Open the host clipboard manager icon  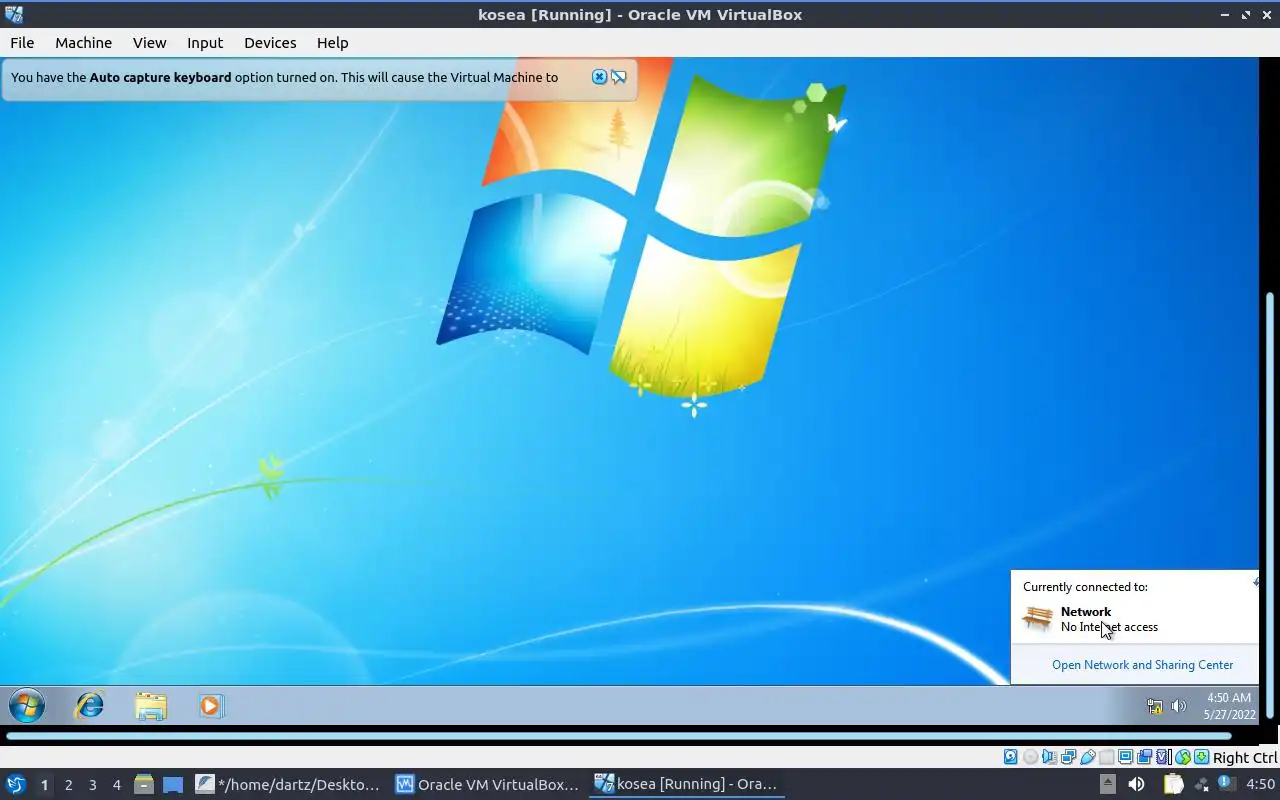coord(1173,784)
